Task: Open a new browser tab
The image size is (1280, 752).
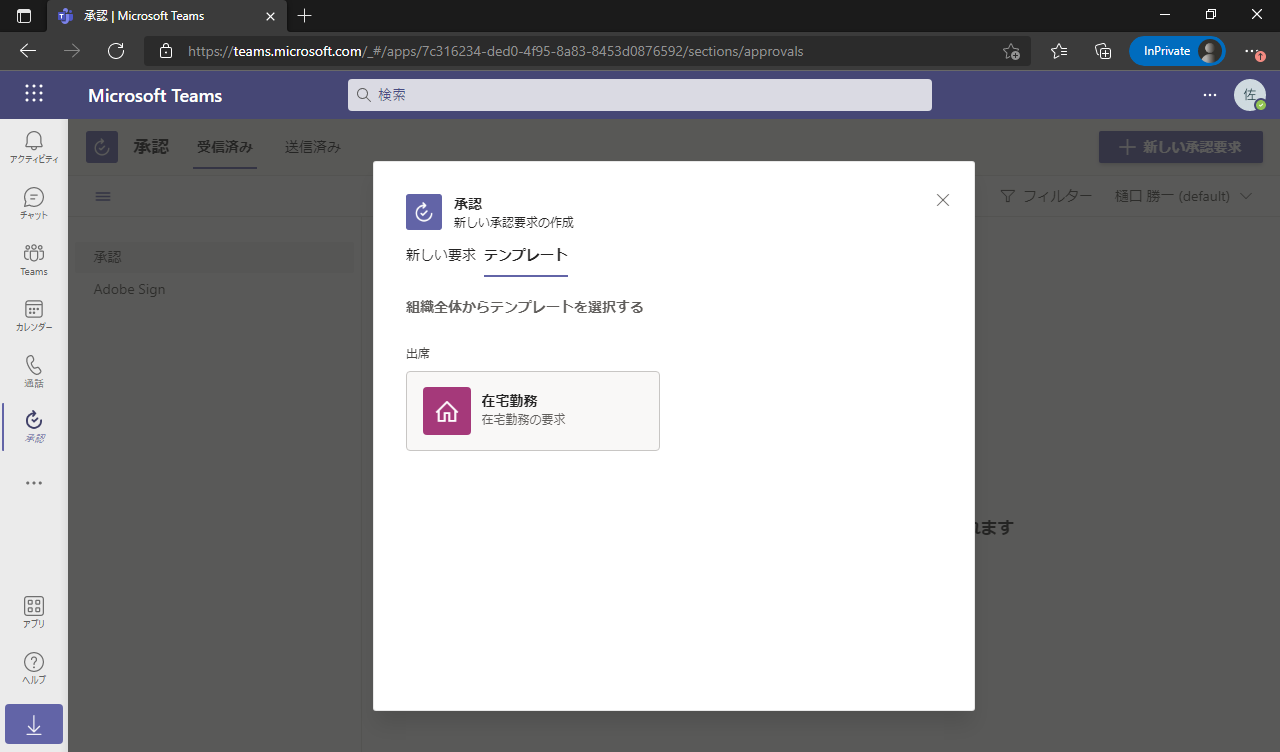Action: click(305, 16)
